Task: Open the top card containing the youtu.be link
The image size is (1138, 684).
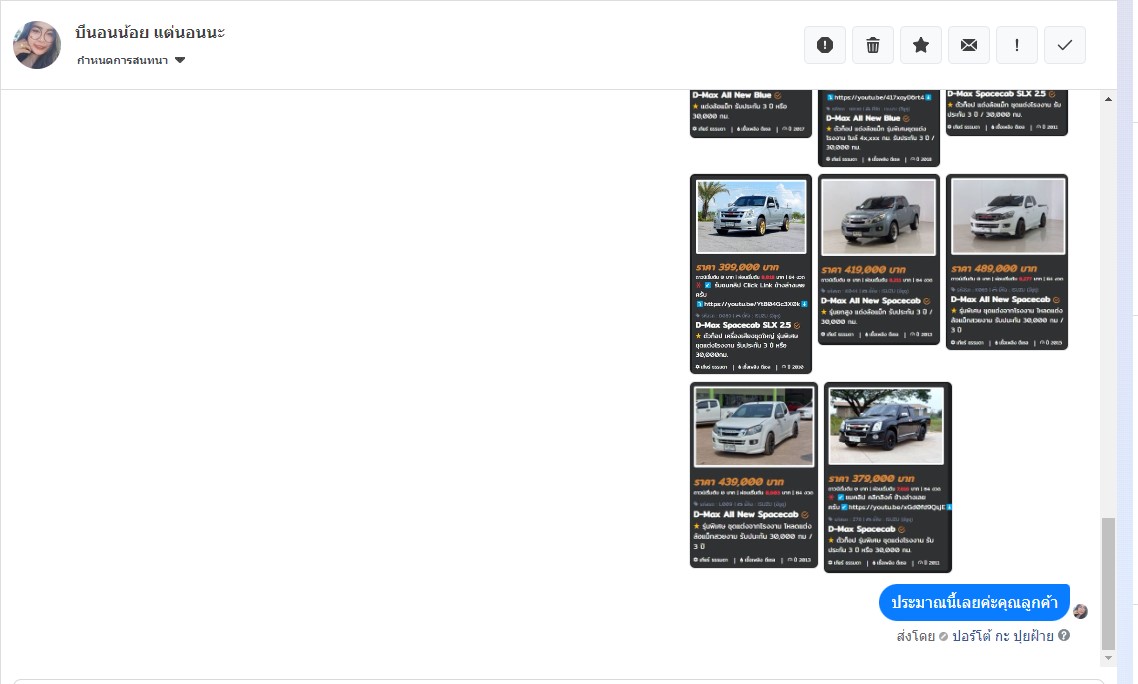Action: pyautogui.click(x=879, y=128)
